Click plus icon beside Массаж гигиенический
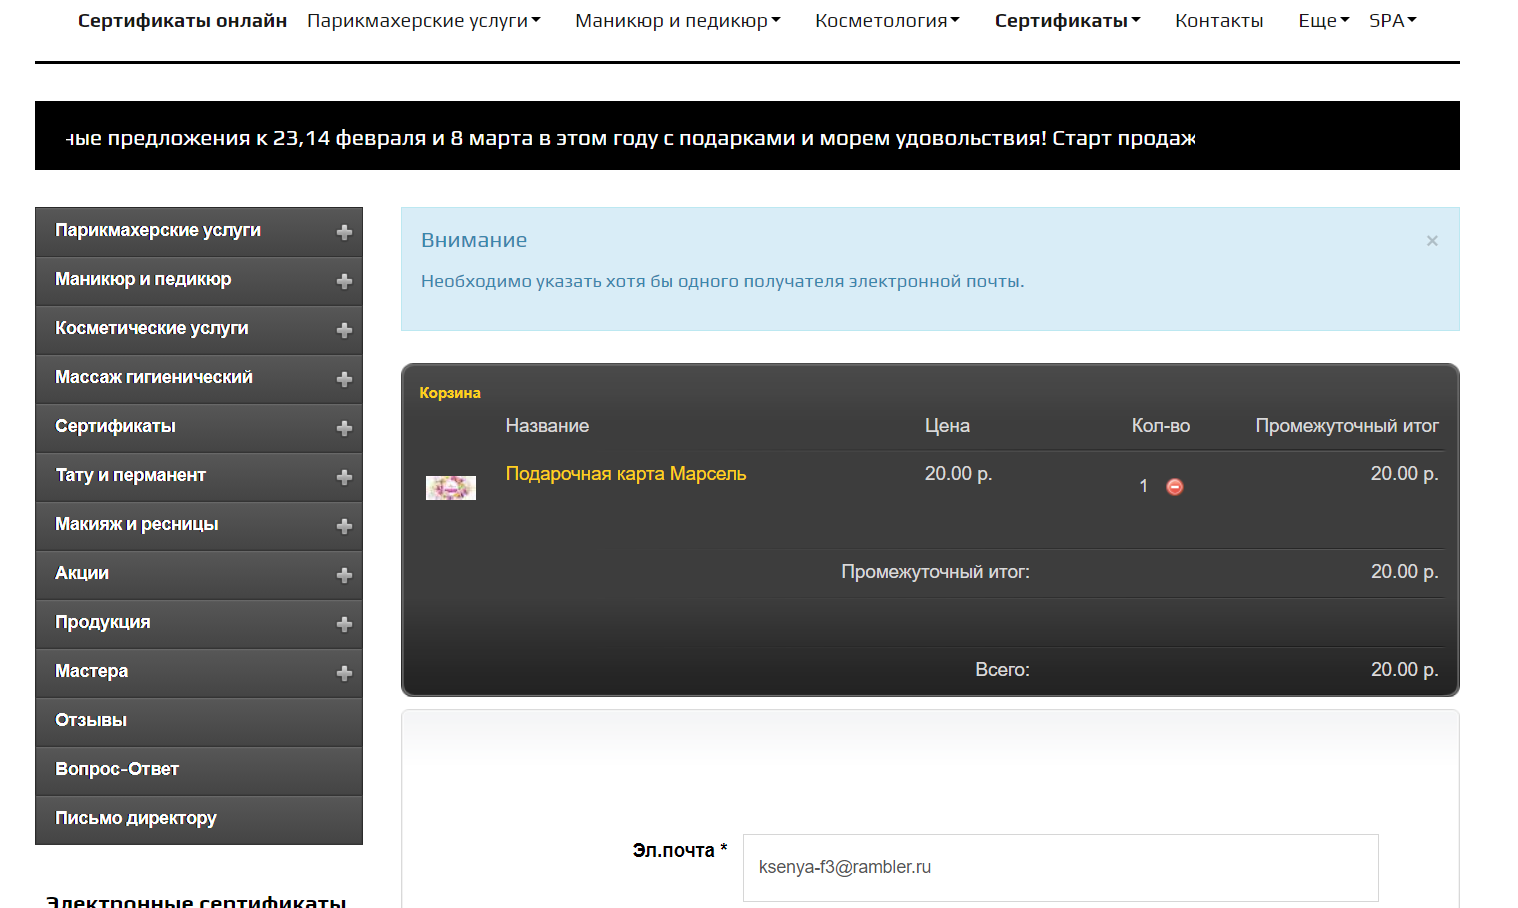1518x908 pixels. [344, 379]
